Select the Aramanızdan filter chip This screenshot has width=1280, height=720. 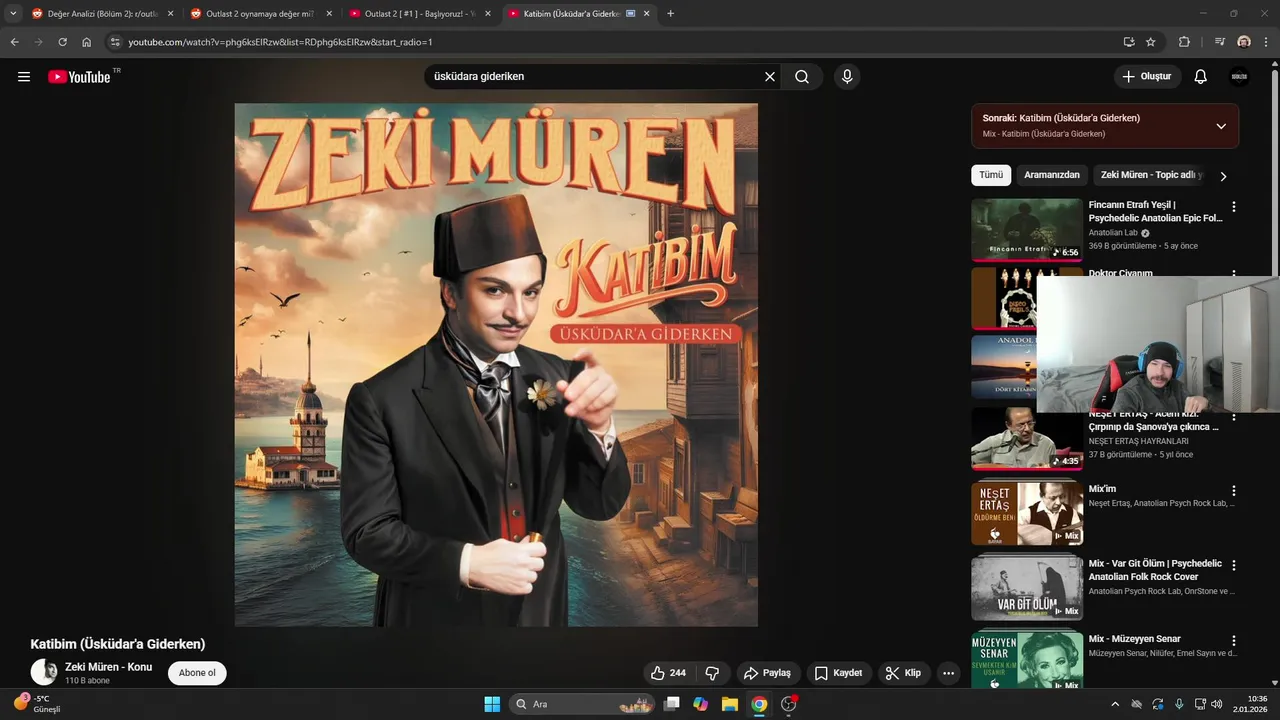click(x=1052, y=175)
